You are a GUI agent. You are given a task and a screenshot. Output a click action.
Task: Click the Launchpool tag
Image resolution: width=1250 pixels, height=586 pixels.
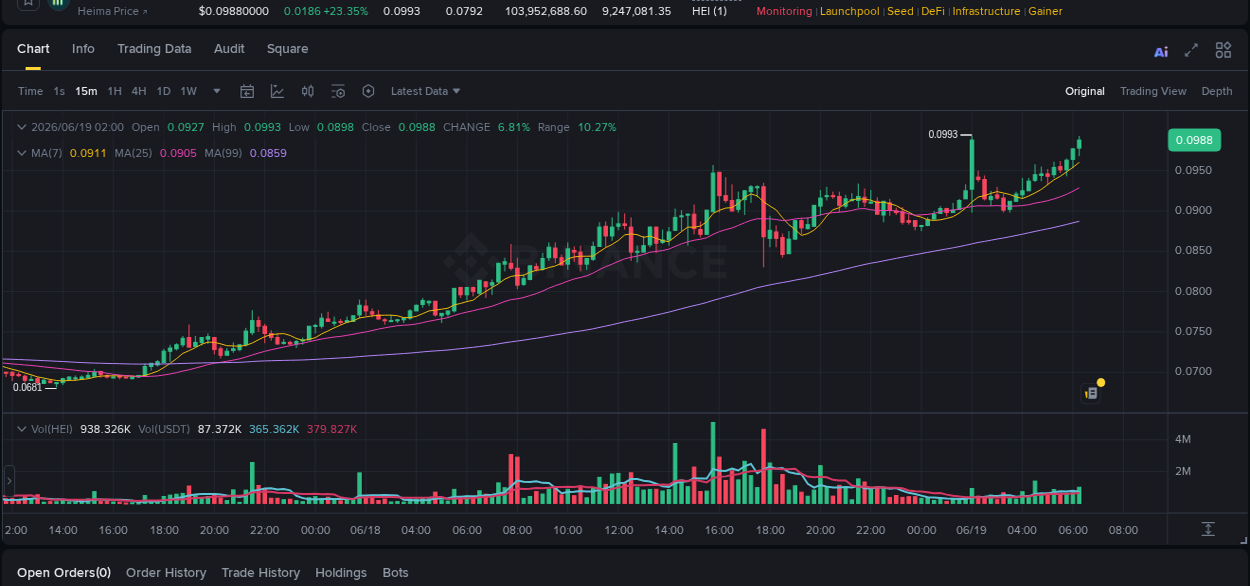[850, 12]
